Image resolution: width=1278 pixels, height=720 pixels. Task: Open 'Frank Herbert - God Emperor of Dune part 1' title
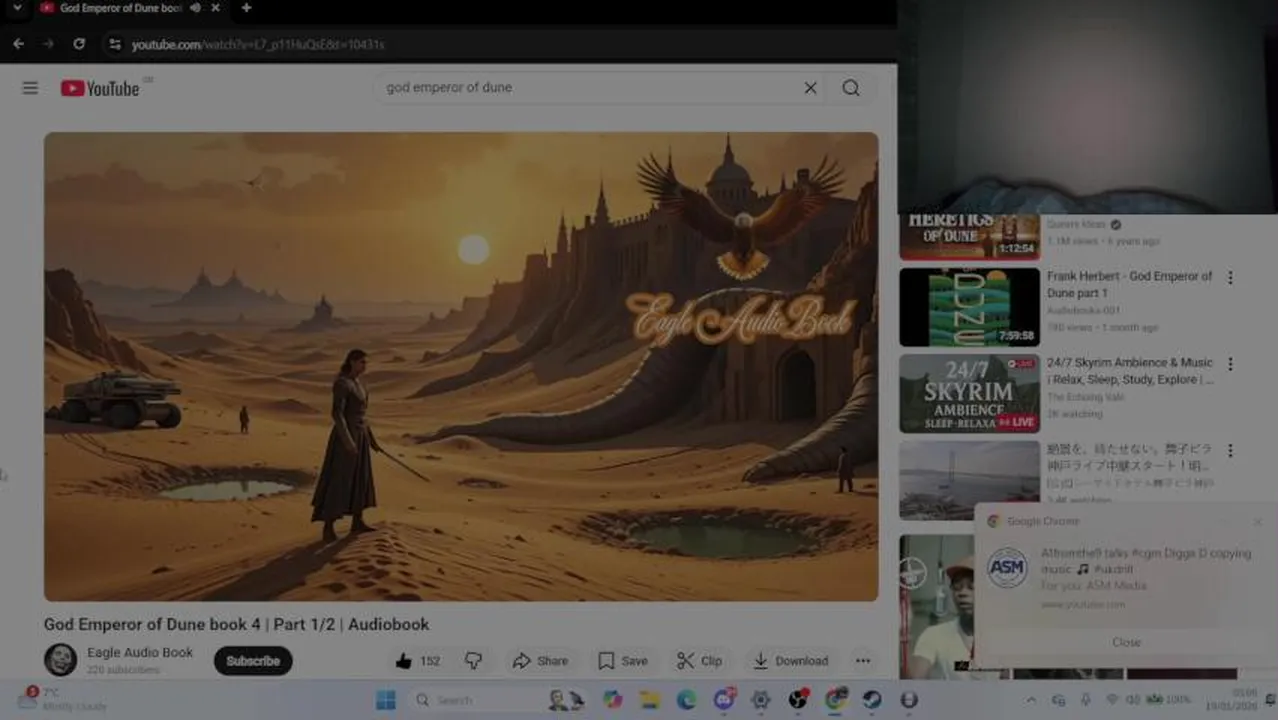coord(1129,284)
